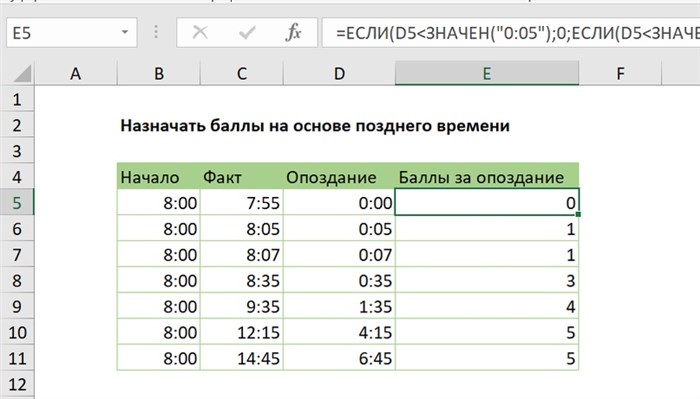Image resolution: width=700 pixels, height=399 pixels.
Task: Select row 9 header
Action: 17,306
